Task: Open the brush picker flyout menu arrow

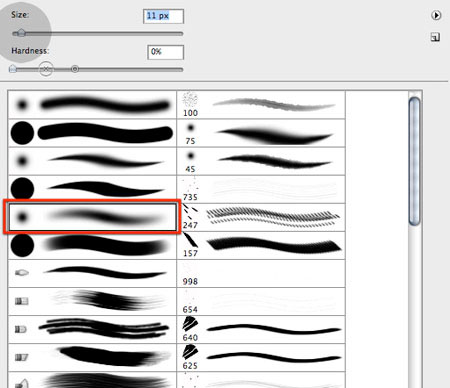Action: [436, 15]
